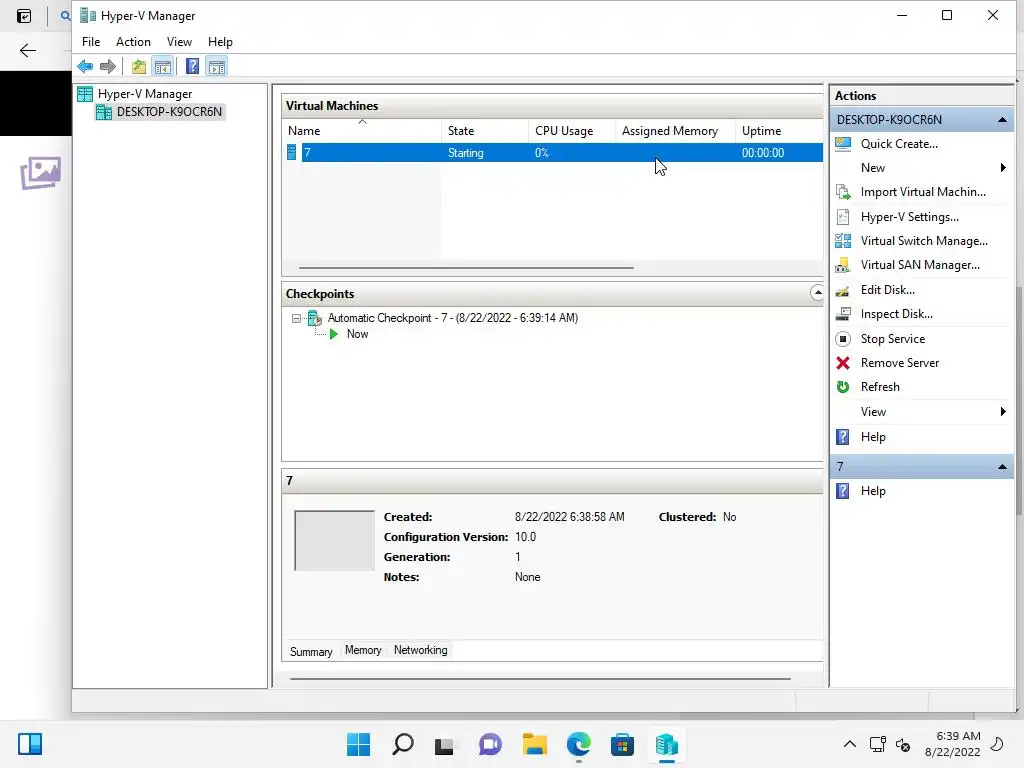Screen dimensions: 1024x768
Task: Click the red X Remove Server icon
Action: 843,363
